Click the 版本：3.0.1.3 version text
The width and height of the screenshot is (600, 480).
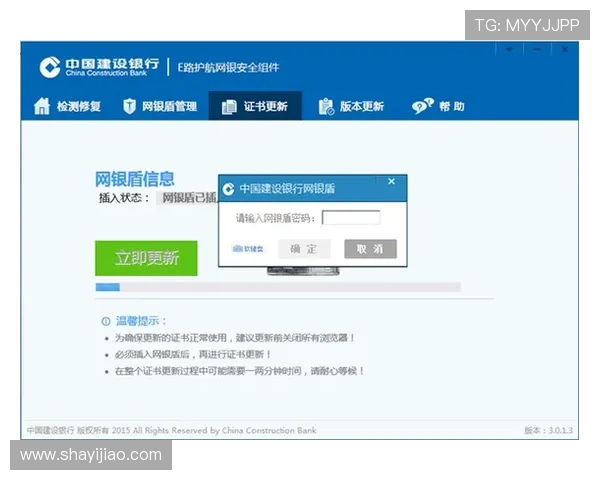(x=548, y=430)
